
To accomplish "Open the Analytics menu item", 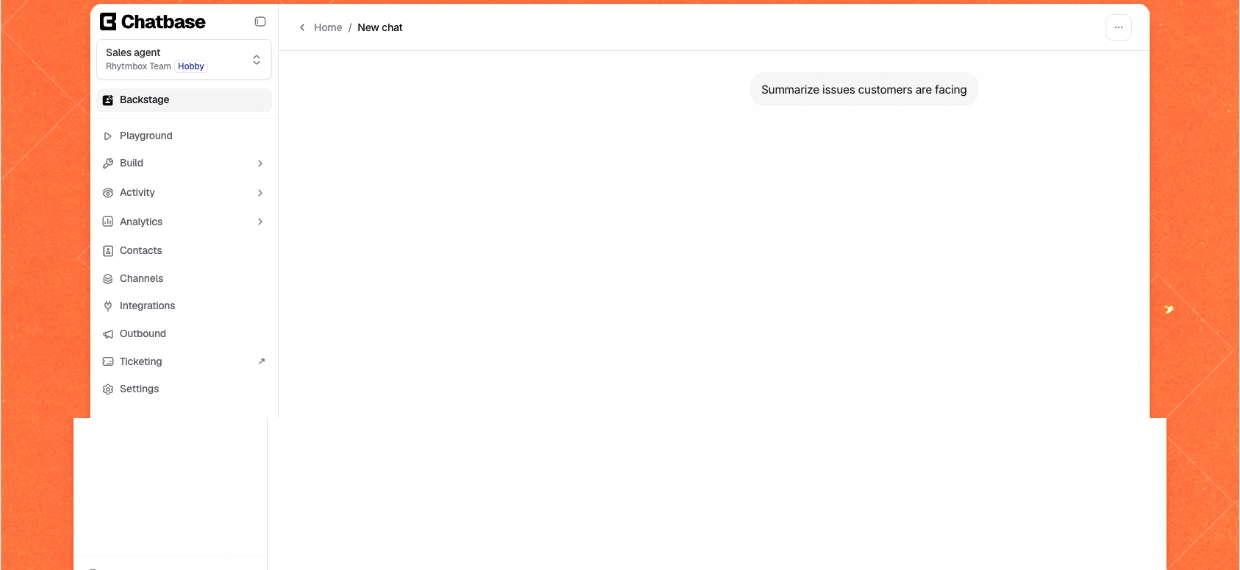I will 184,222.
